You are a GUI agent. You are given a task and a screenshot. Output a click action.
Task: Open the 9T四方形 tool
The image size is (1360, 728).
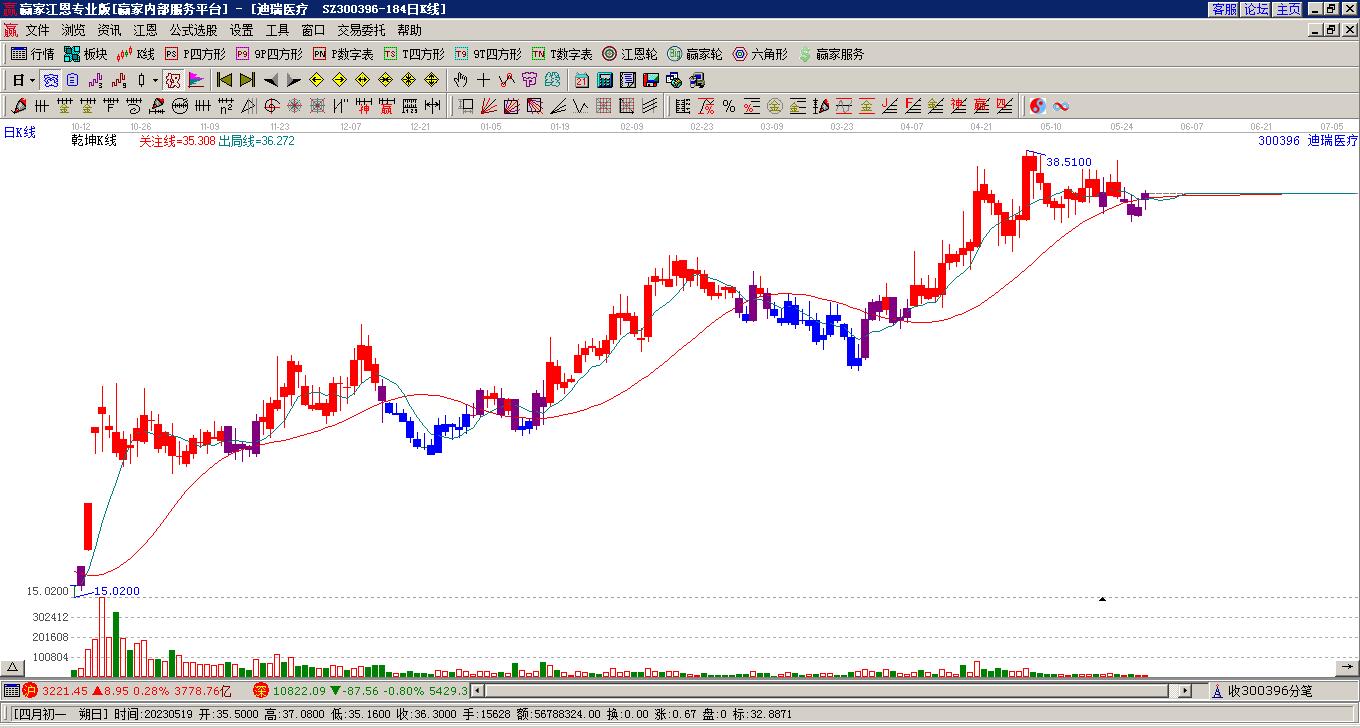coord(488,54)
